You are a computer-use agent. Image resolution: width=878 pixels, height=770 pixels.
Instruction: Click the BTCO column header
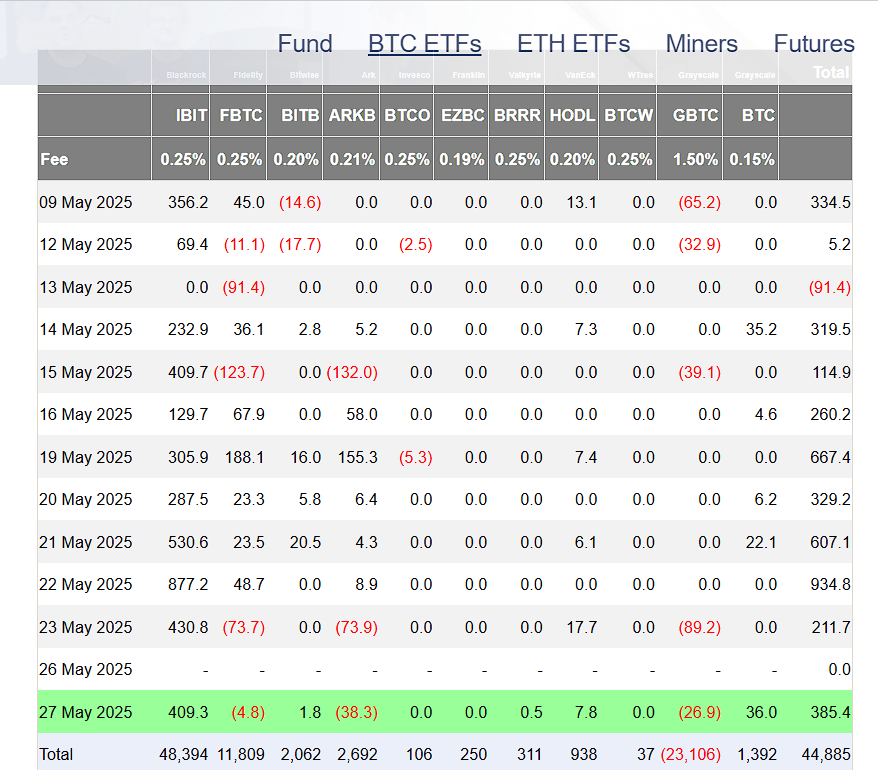[407, 115]
